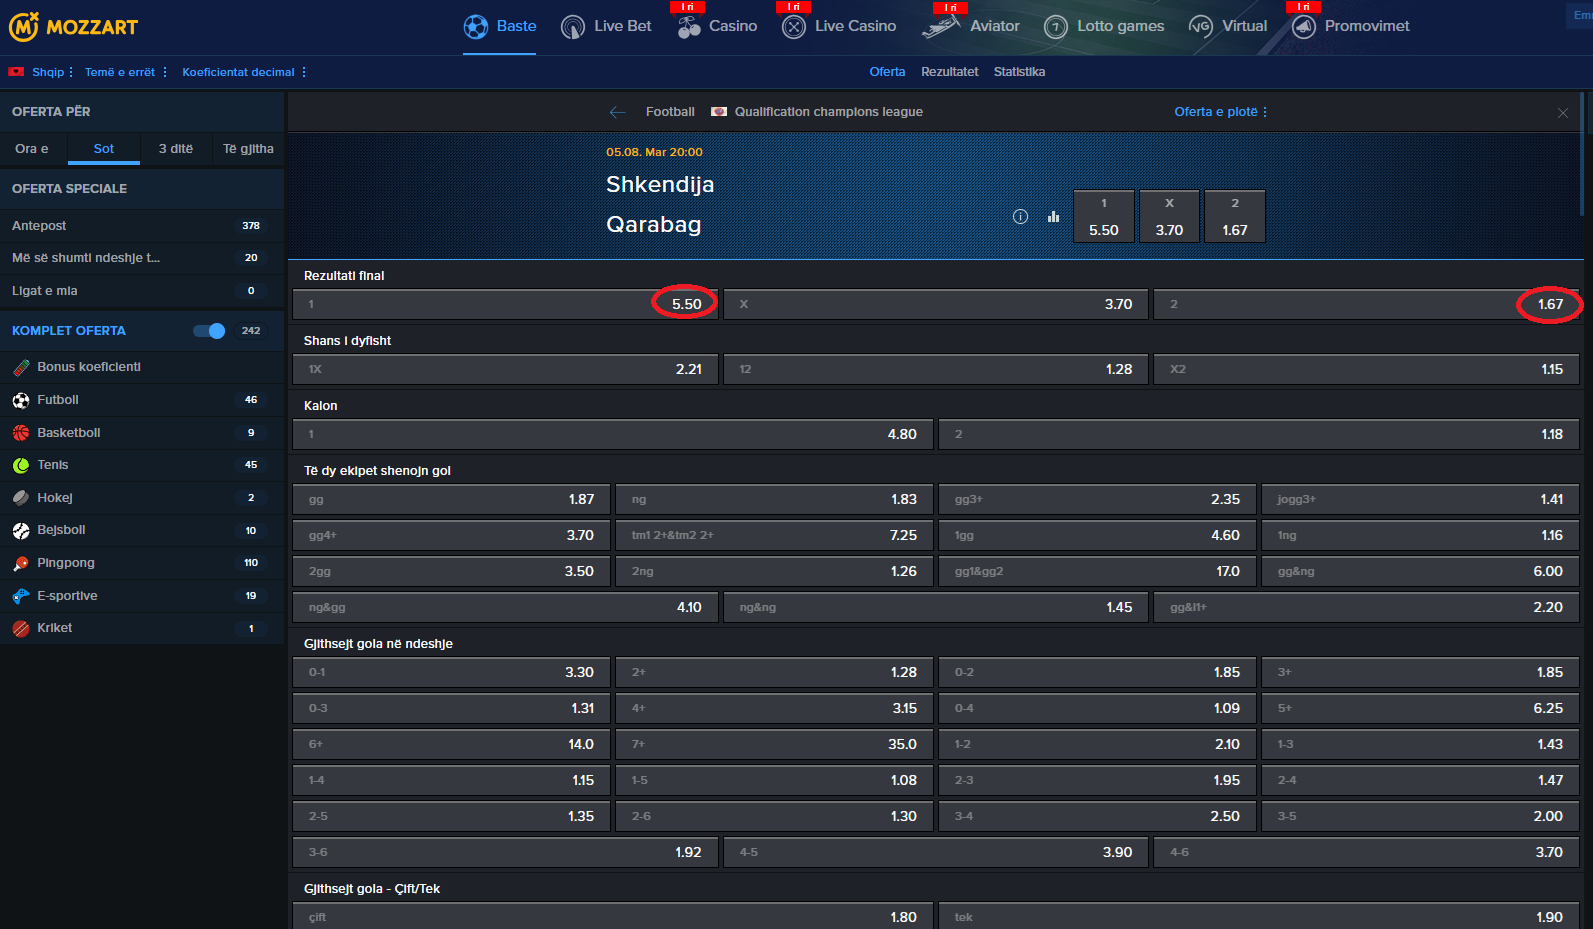Image resolution: width=1593 pixels, height=929 pixels.
Task: Open the Rezultatet link
Action: click(950, 72)
